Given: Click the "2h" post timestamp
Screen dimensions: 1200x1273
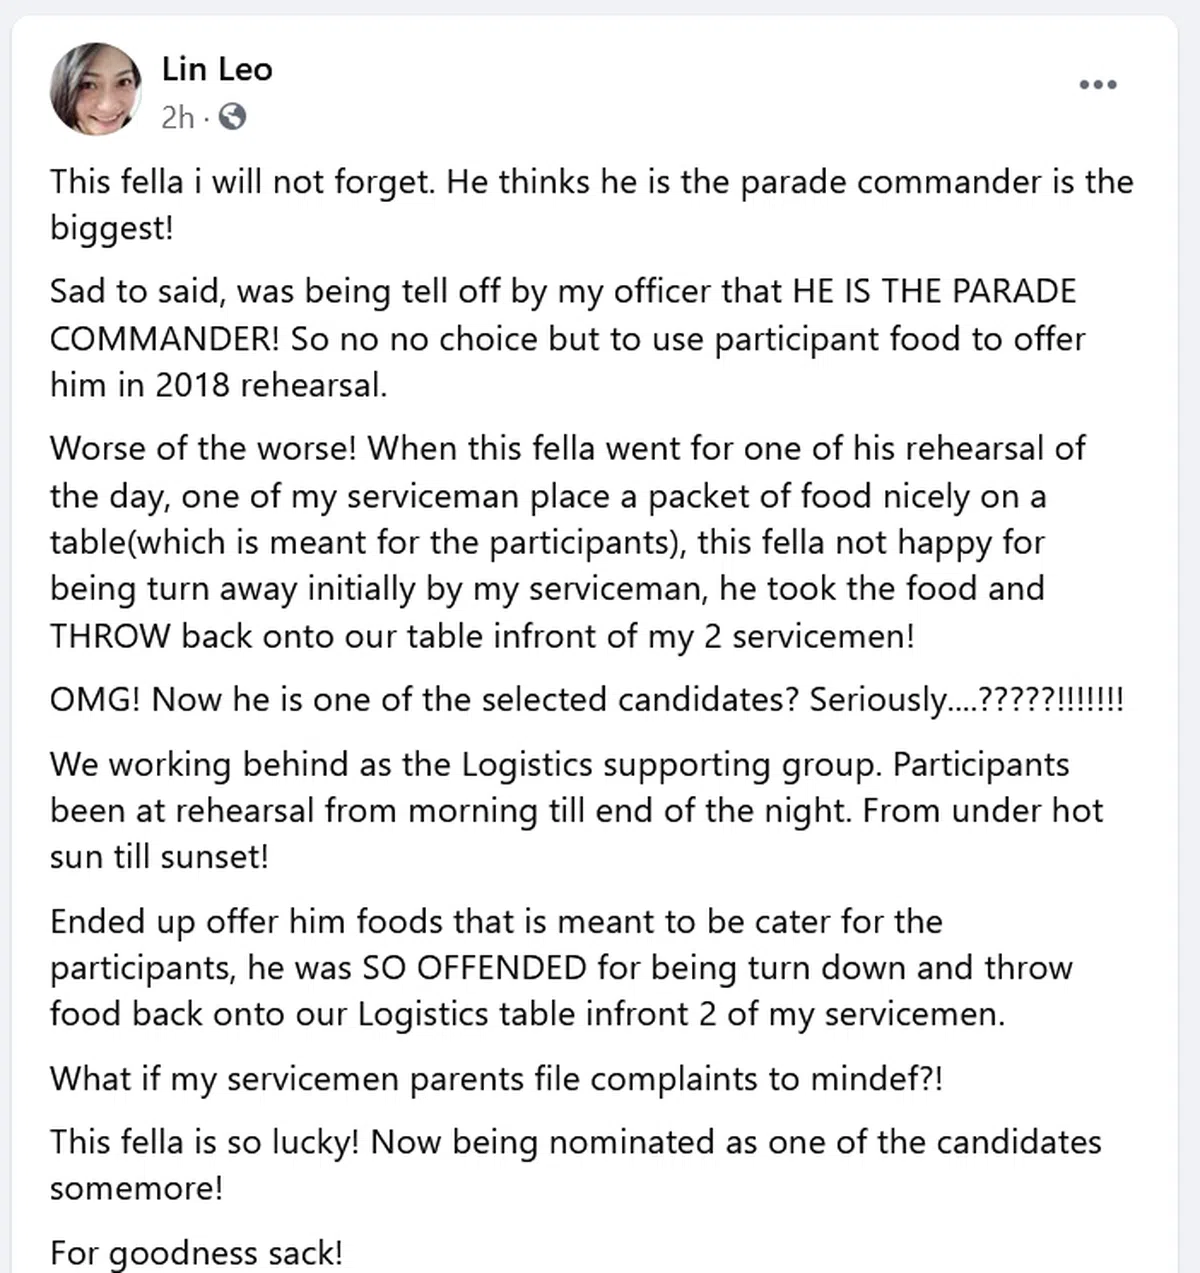Looking at the screenshot, I should (177, 118).
